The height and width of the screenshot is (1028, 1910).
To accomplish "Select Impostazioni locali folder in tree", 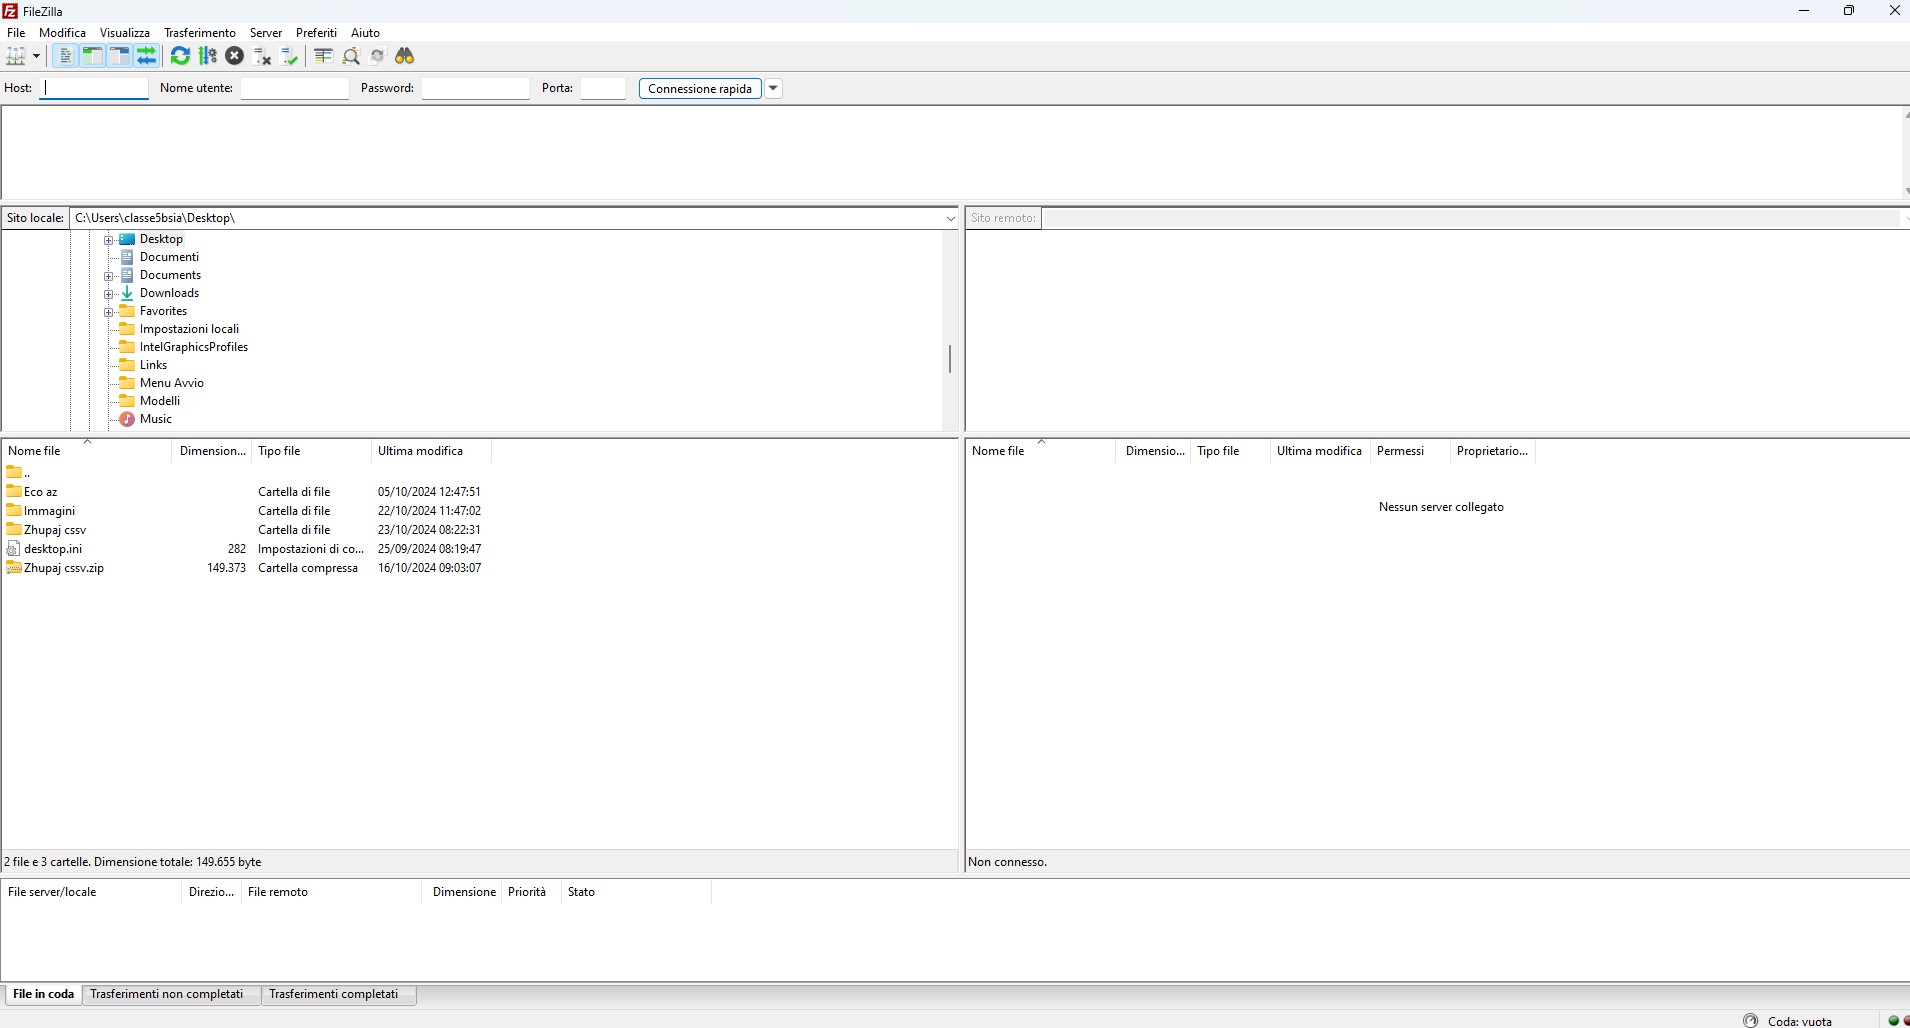I will pyautogui.click(x=189, y=329).
